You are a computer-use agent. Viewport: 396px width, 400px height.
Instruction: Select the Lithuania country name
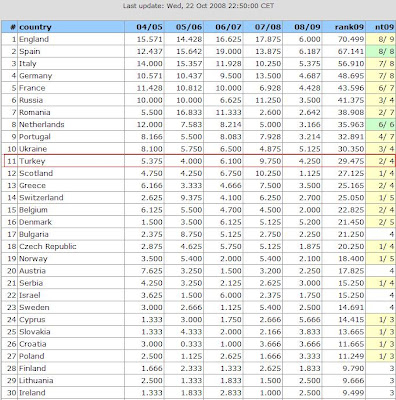pyautogui.click(x=36, y=381)
